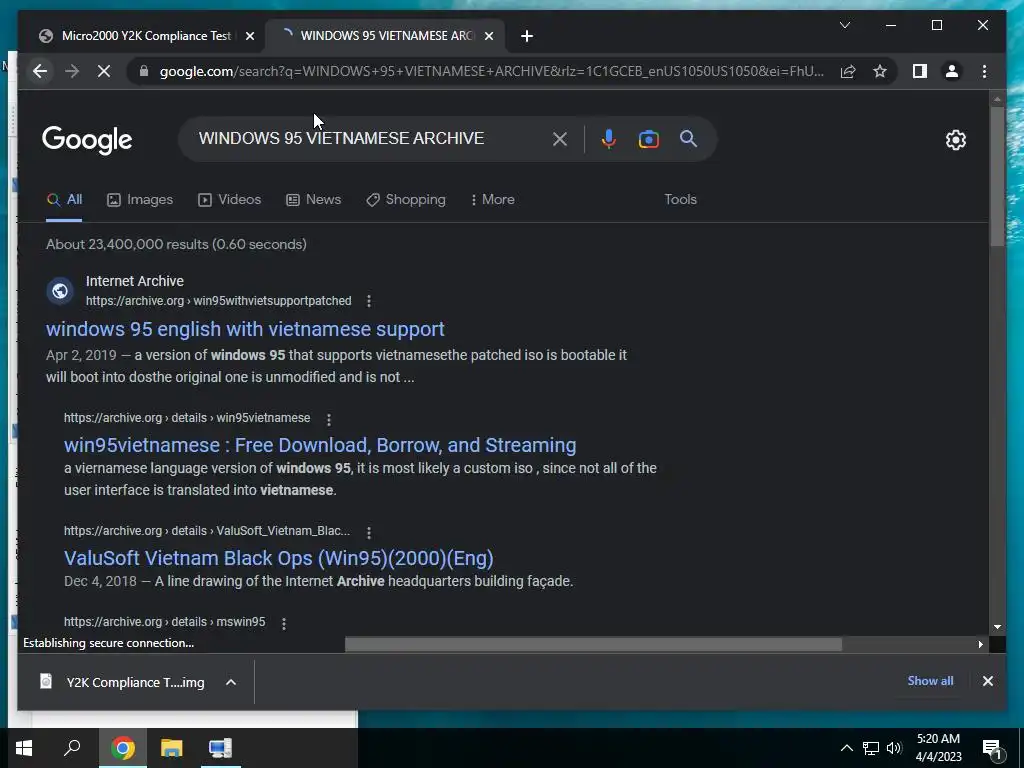Switch to News results
Screen dimensions: 1024x768
(x=313, y=200)
